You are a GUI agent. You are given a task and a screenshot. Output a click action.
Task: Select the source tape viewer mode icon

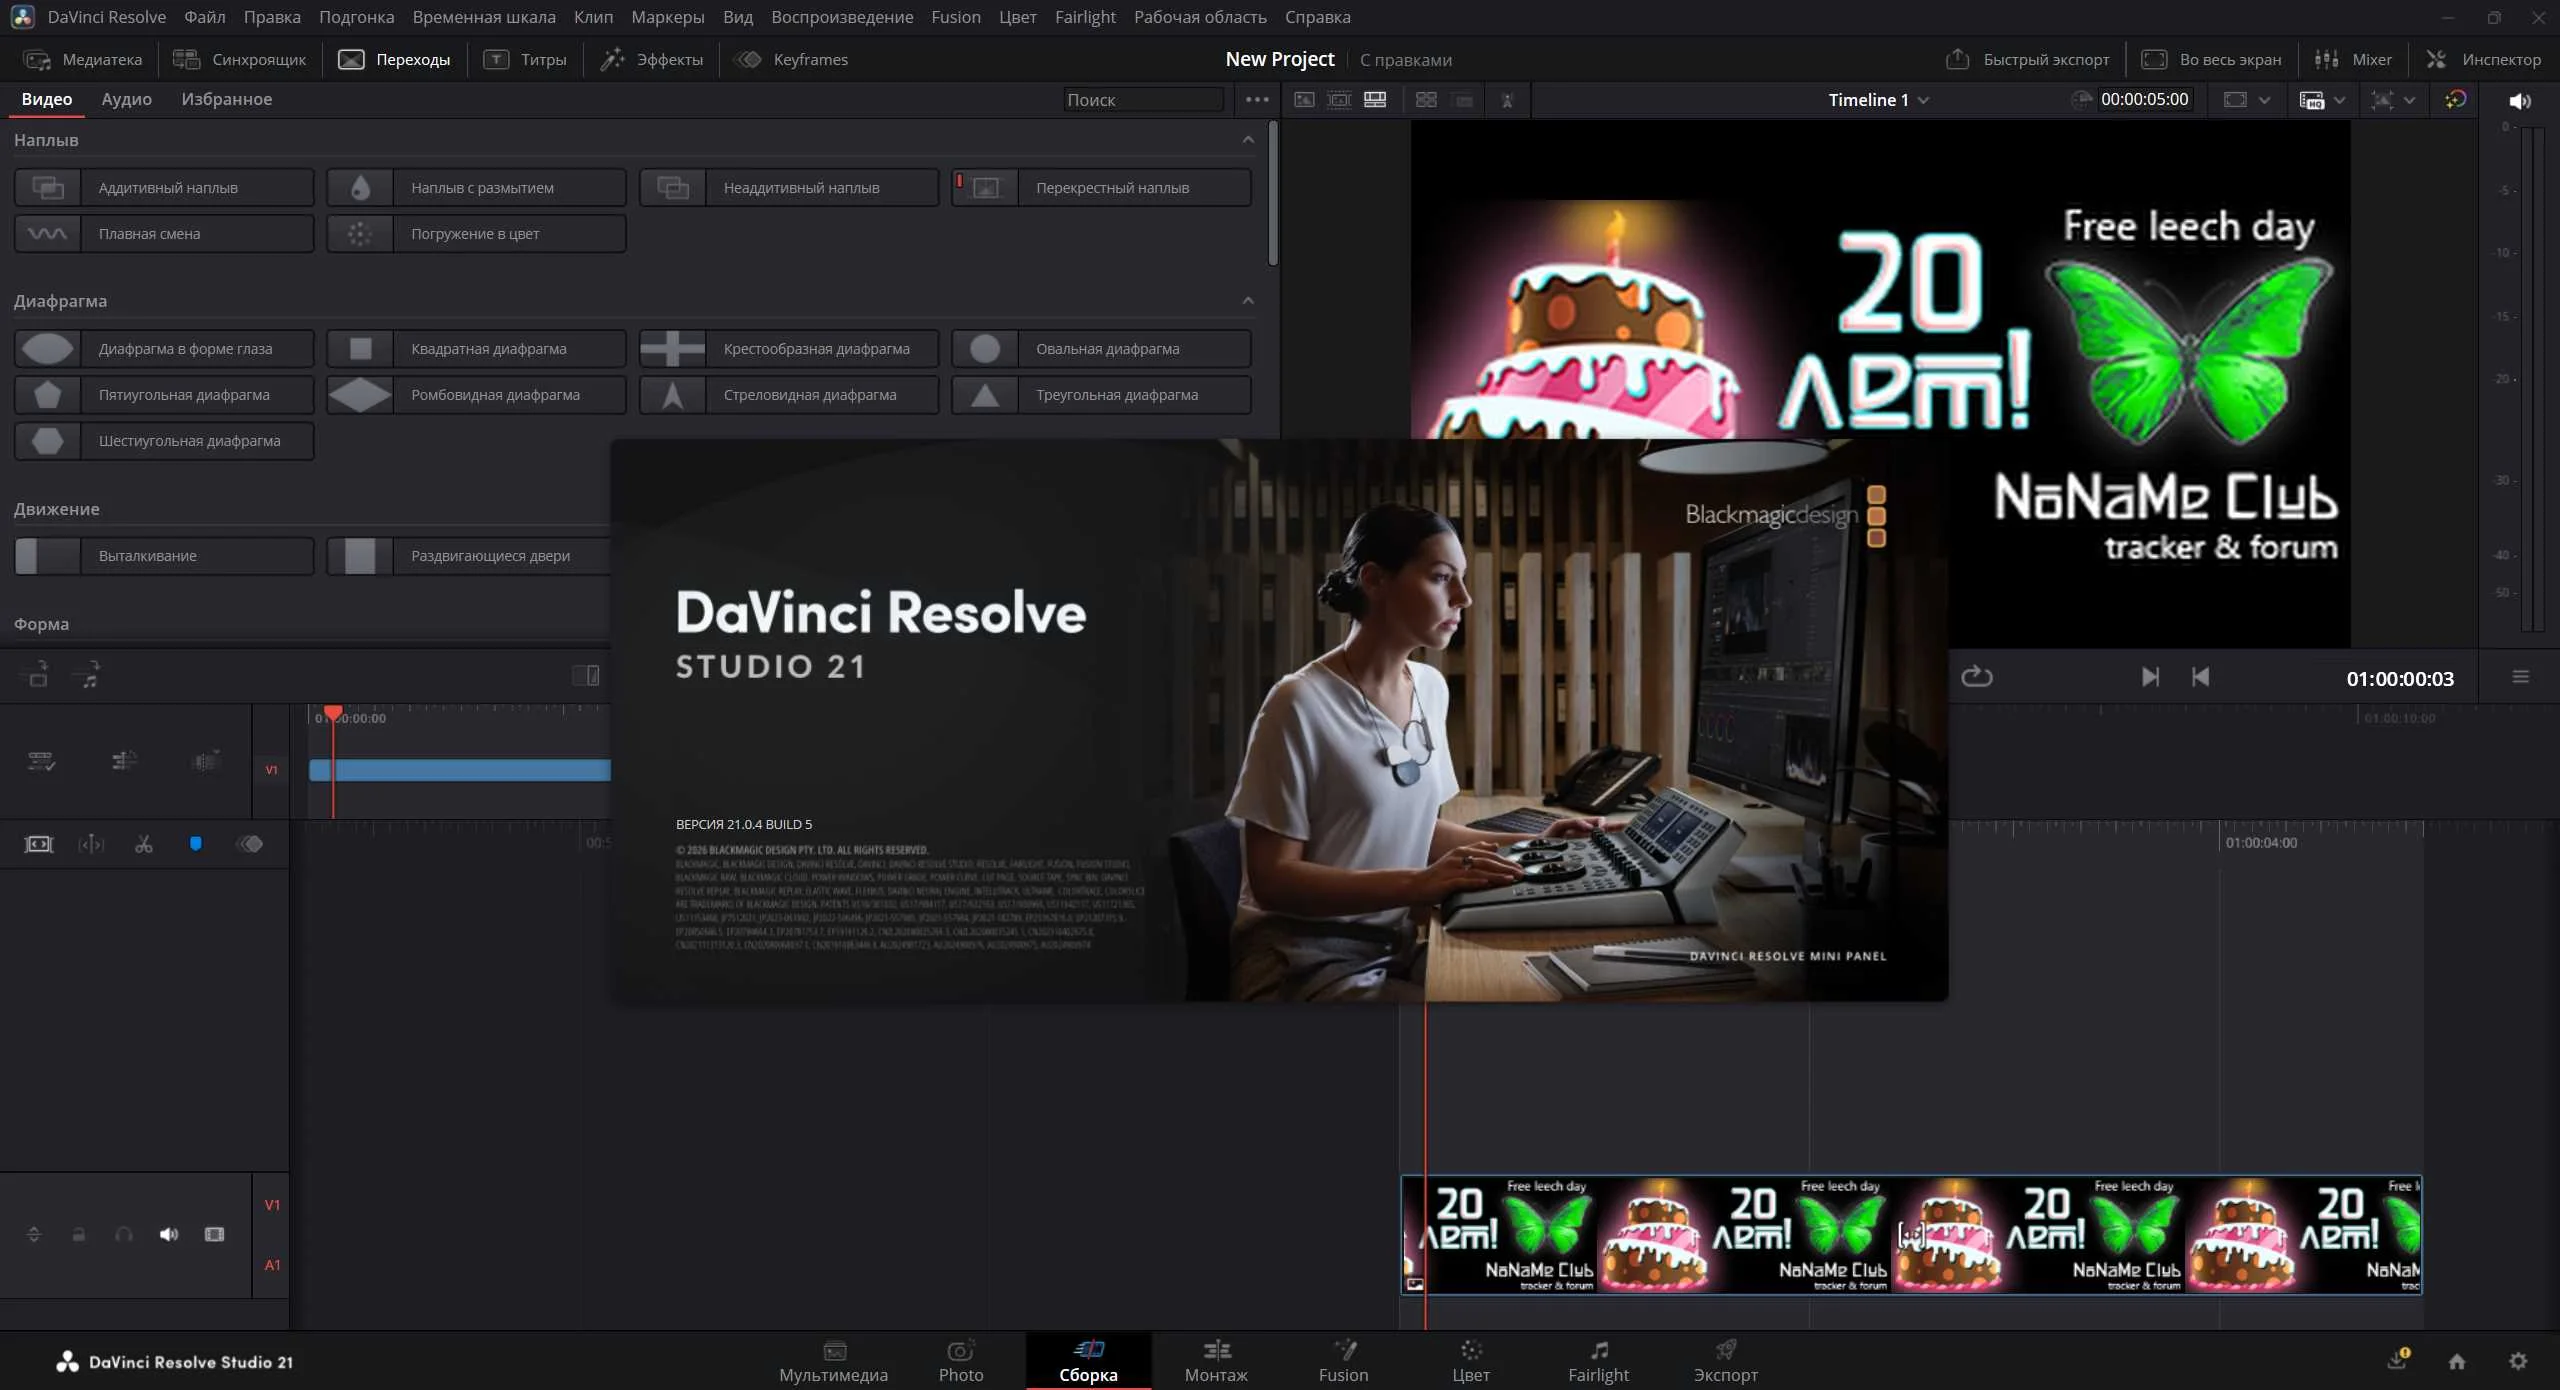[1339, 100]
